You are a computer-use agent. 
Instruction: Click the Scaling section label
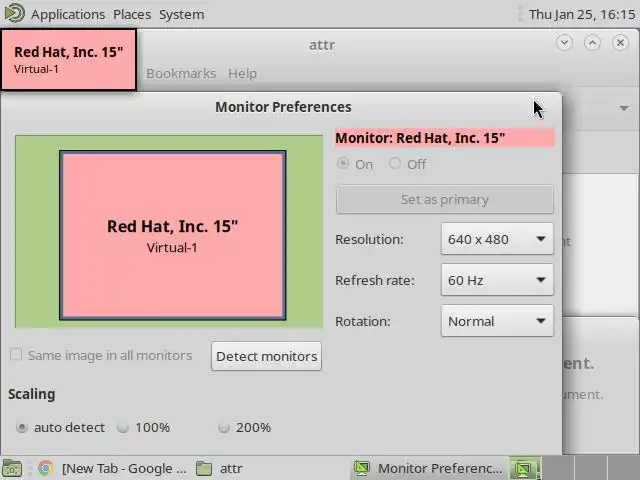pyautogui.click(x=32, y=394)
